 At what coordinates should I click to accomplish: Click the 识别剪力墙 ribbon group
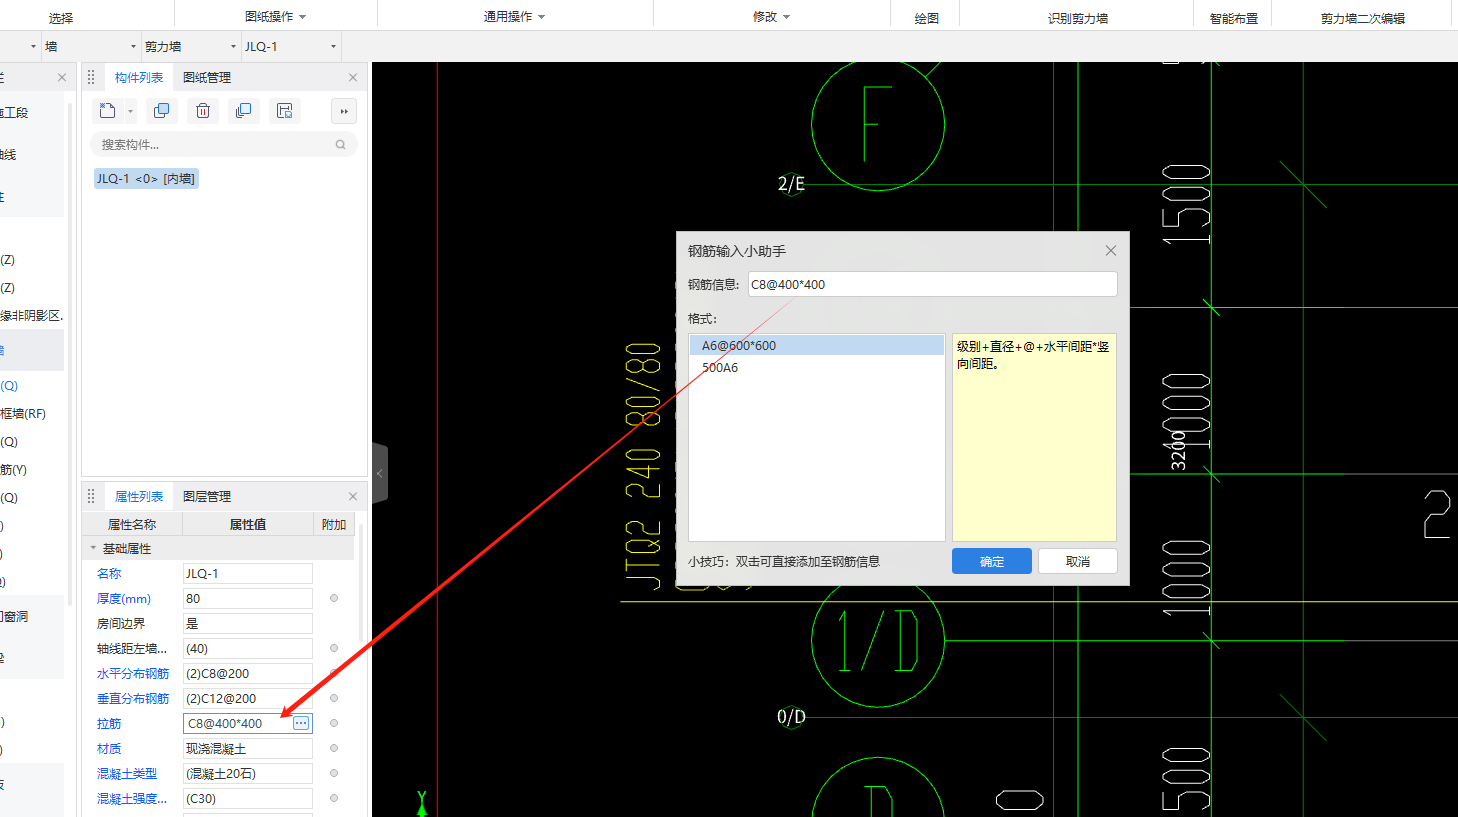[1078, 18]
